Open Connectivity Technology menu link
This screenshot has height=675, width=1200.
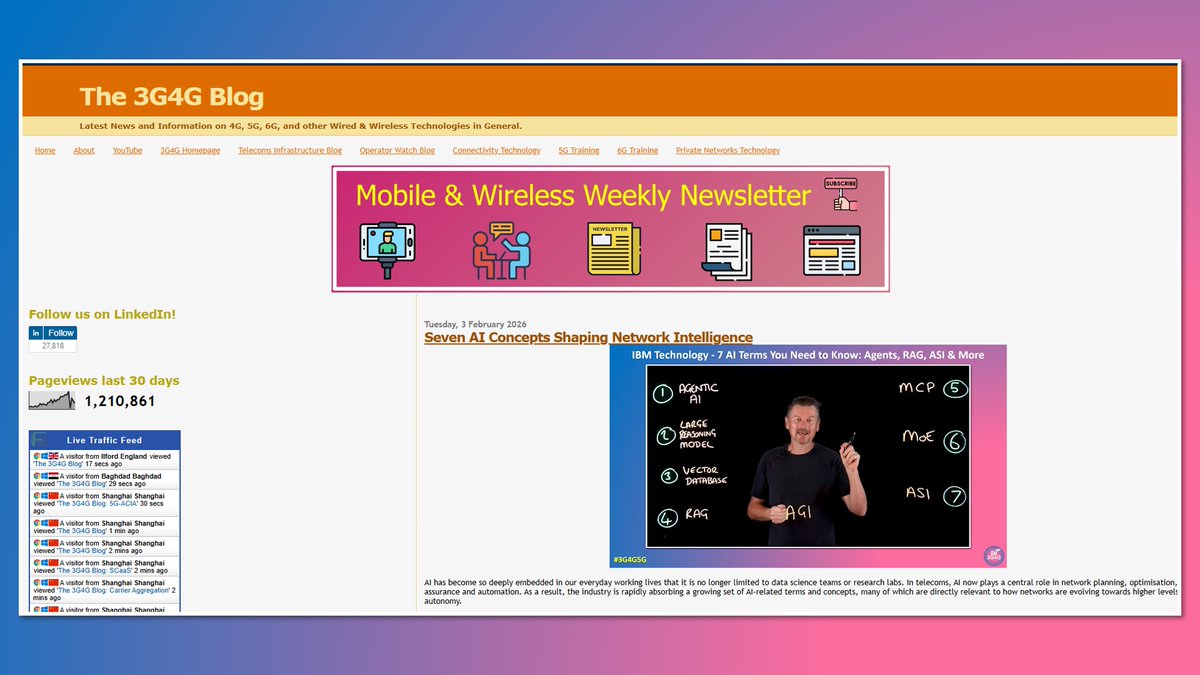coord(496,150)
